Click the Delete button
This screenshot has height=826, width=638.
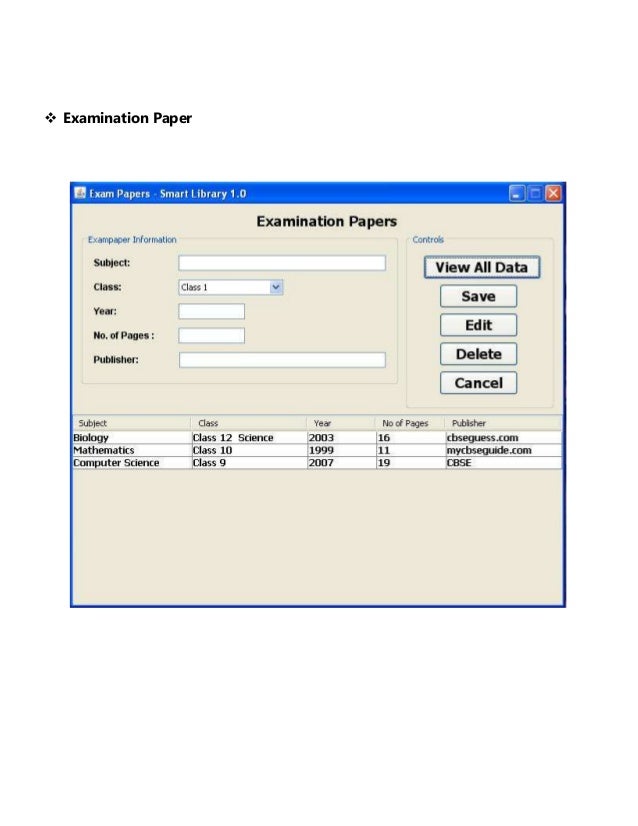(x=478, y=354)
